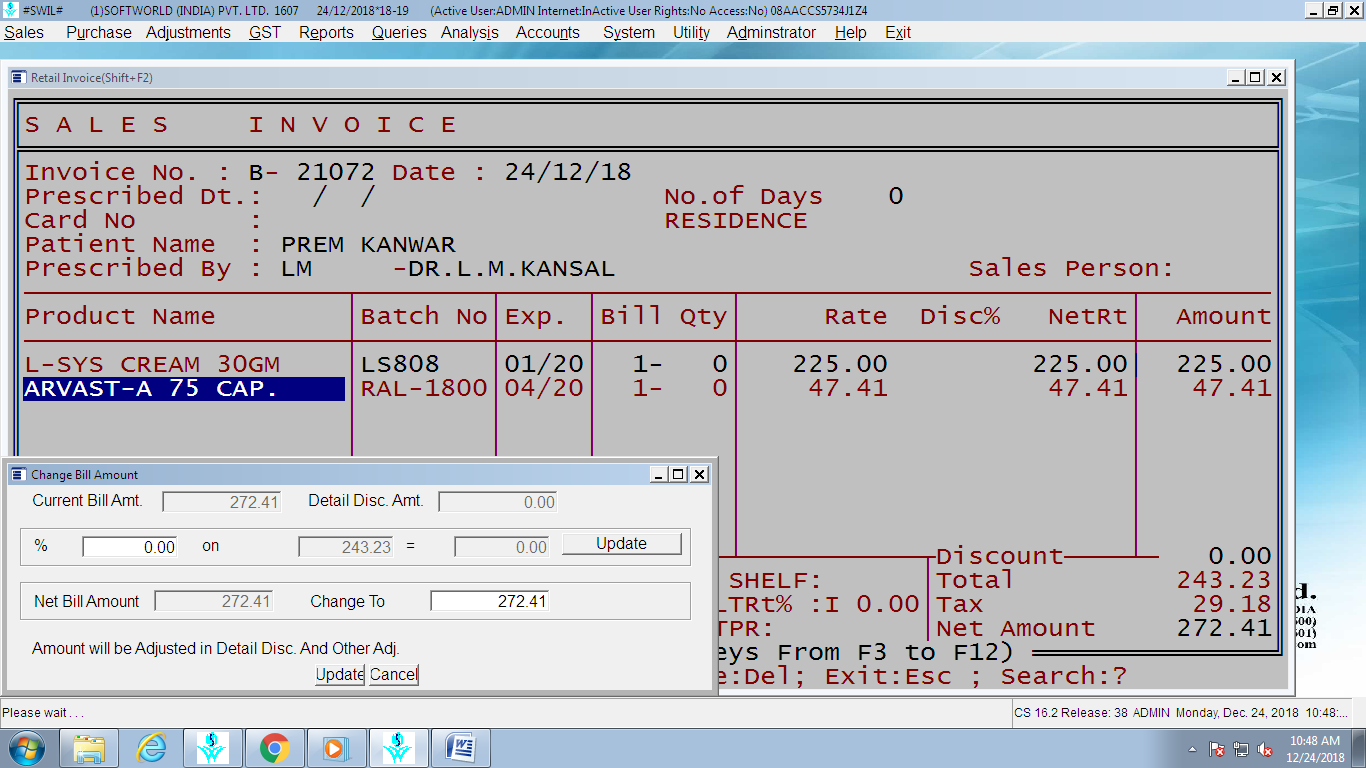
Task: Minimize the Retail Invoice window
Action: tap(1237, 77)
